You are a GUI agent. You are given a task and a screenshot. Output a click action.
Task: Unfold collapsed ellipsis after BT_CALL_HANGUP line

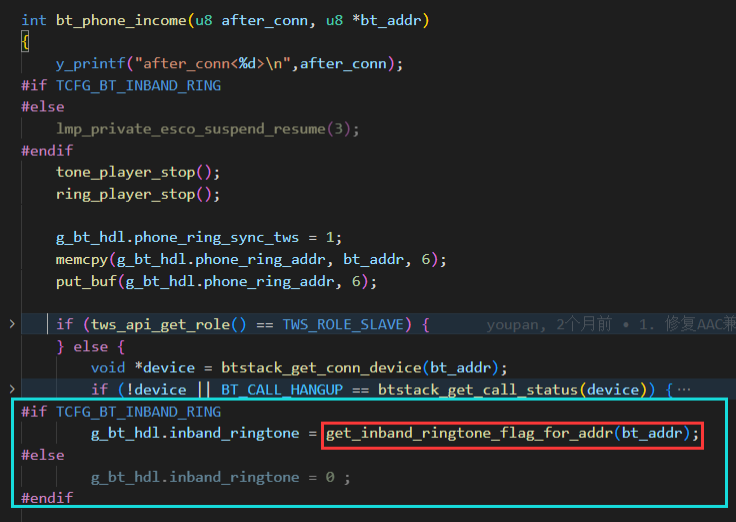click(x=684, y=390)
